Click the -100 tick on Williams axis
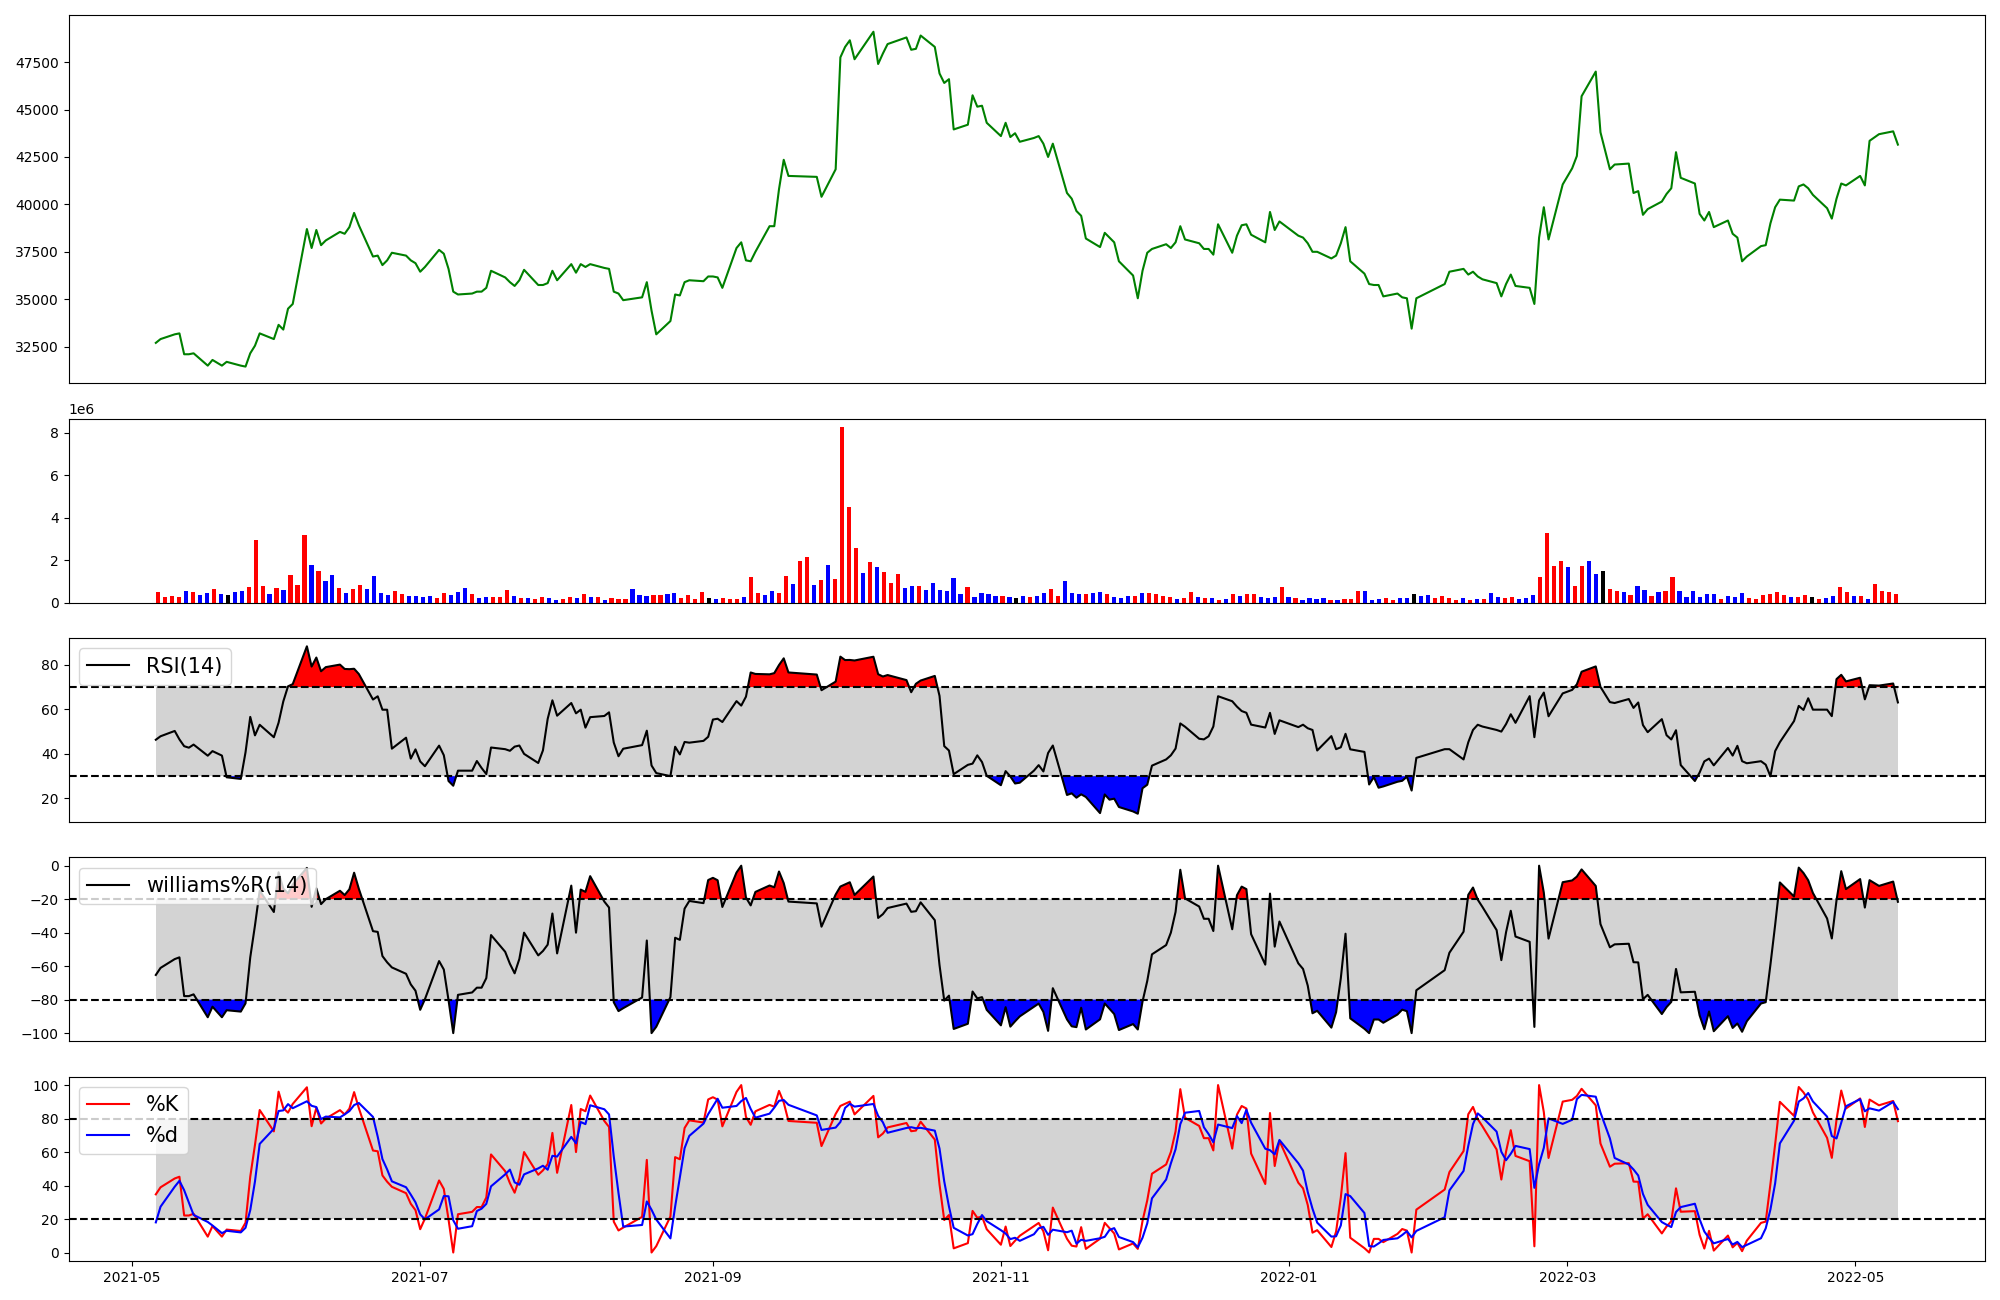Screen dimensions: 2000x1300 coord(42,1034)
